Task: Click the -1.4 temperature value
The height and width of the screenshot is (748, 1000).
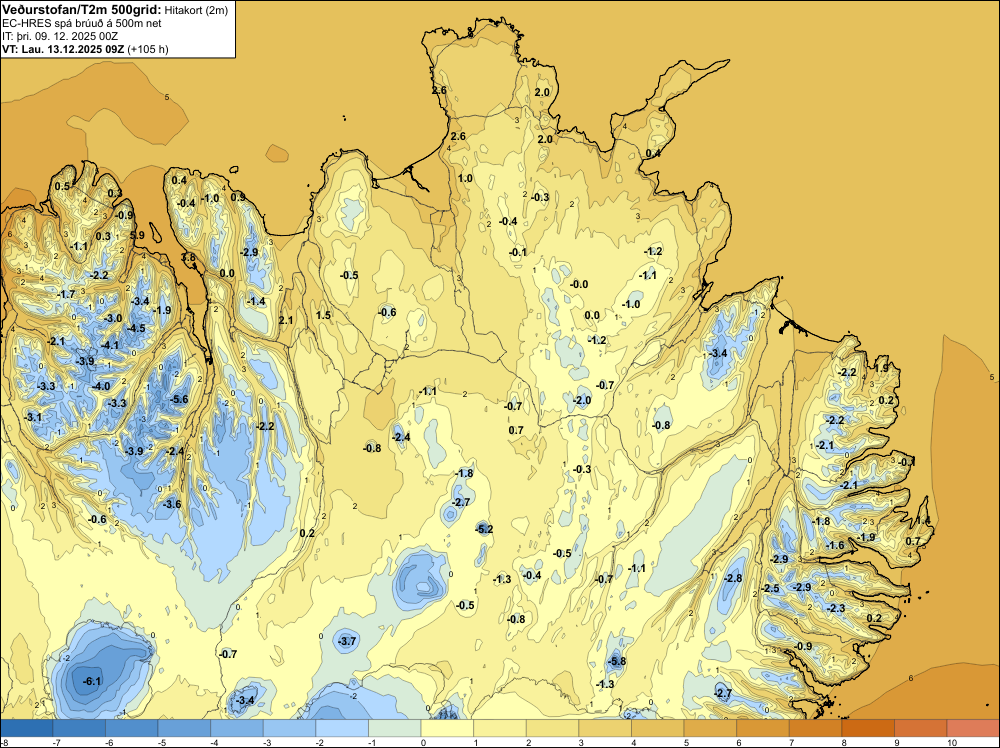Action: (256, 301)
